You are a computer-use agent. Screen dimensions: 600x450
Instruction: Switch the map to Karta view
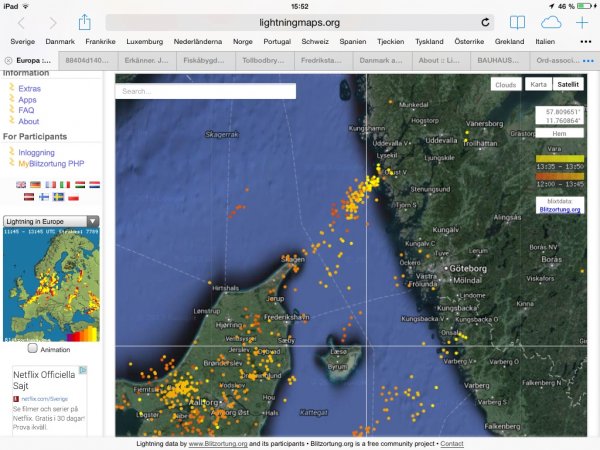tap(539, 85)
